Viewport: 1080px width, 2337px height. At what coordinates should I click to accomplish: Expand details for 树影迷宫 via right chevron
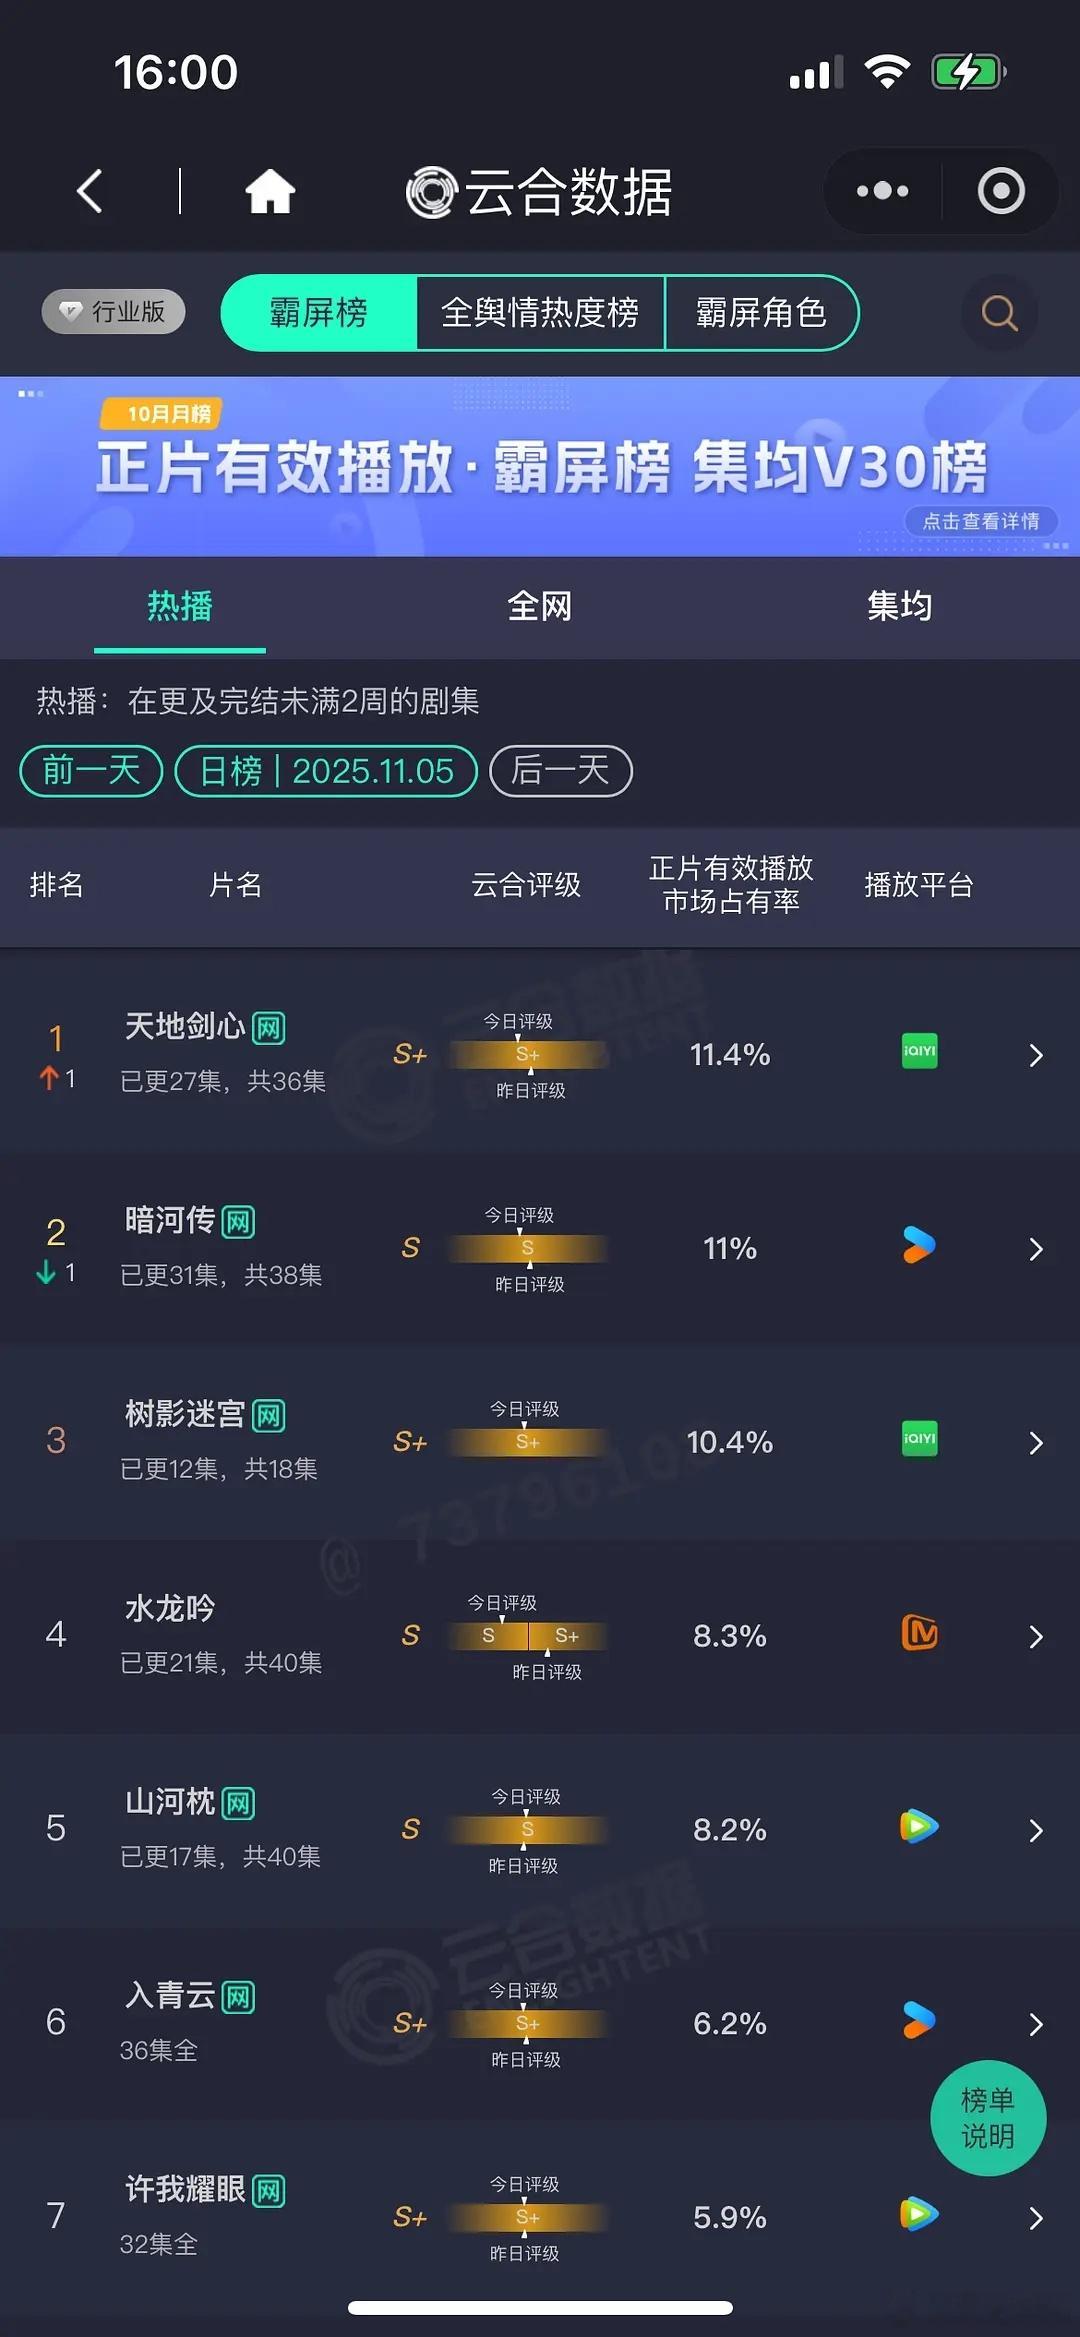coord(1035,1442)
